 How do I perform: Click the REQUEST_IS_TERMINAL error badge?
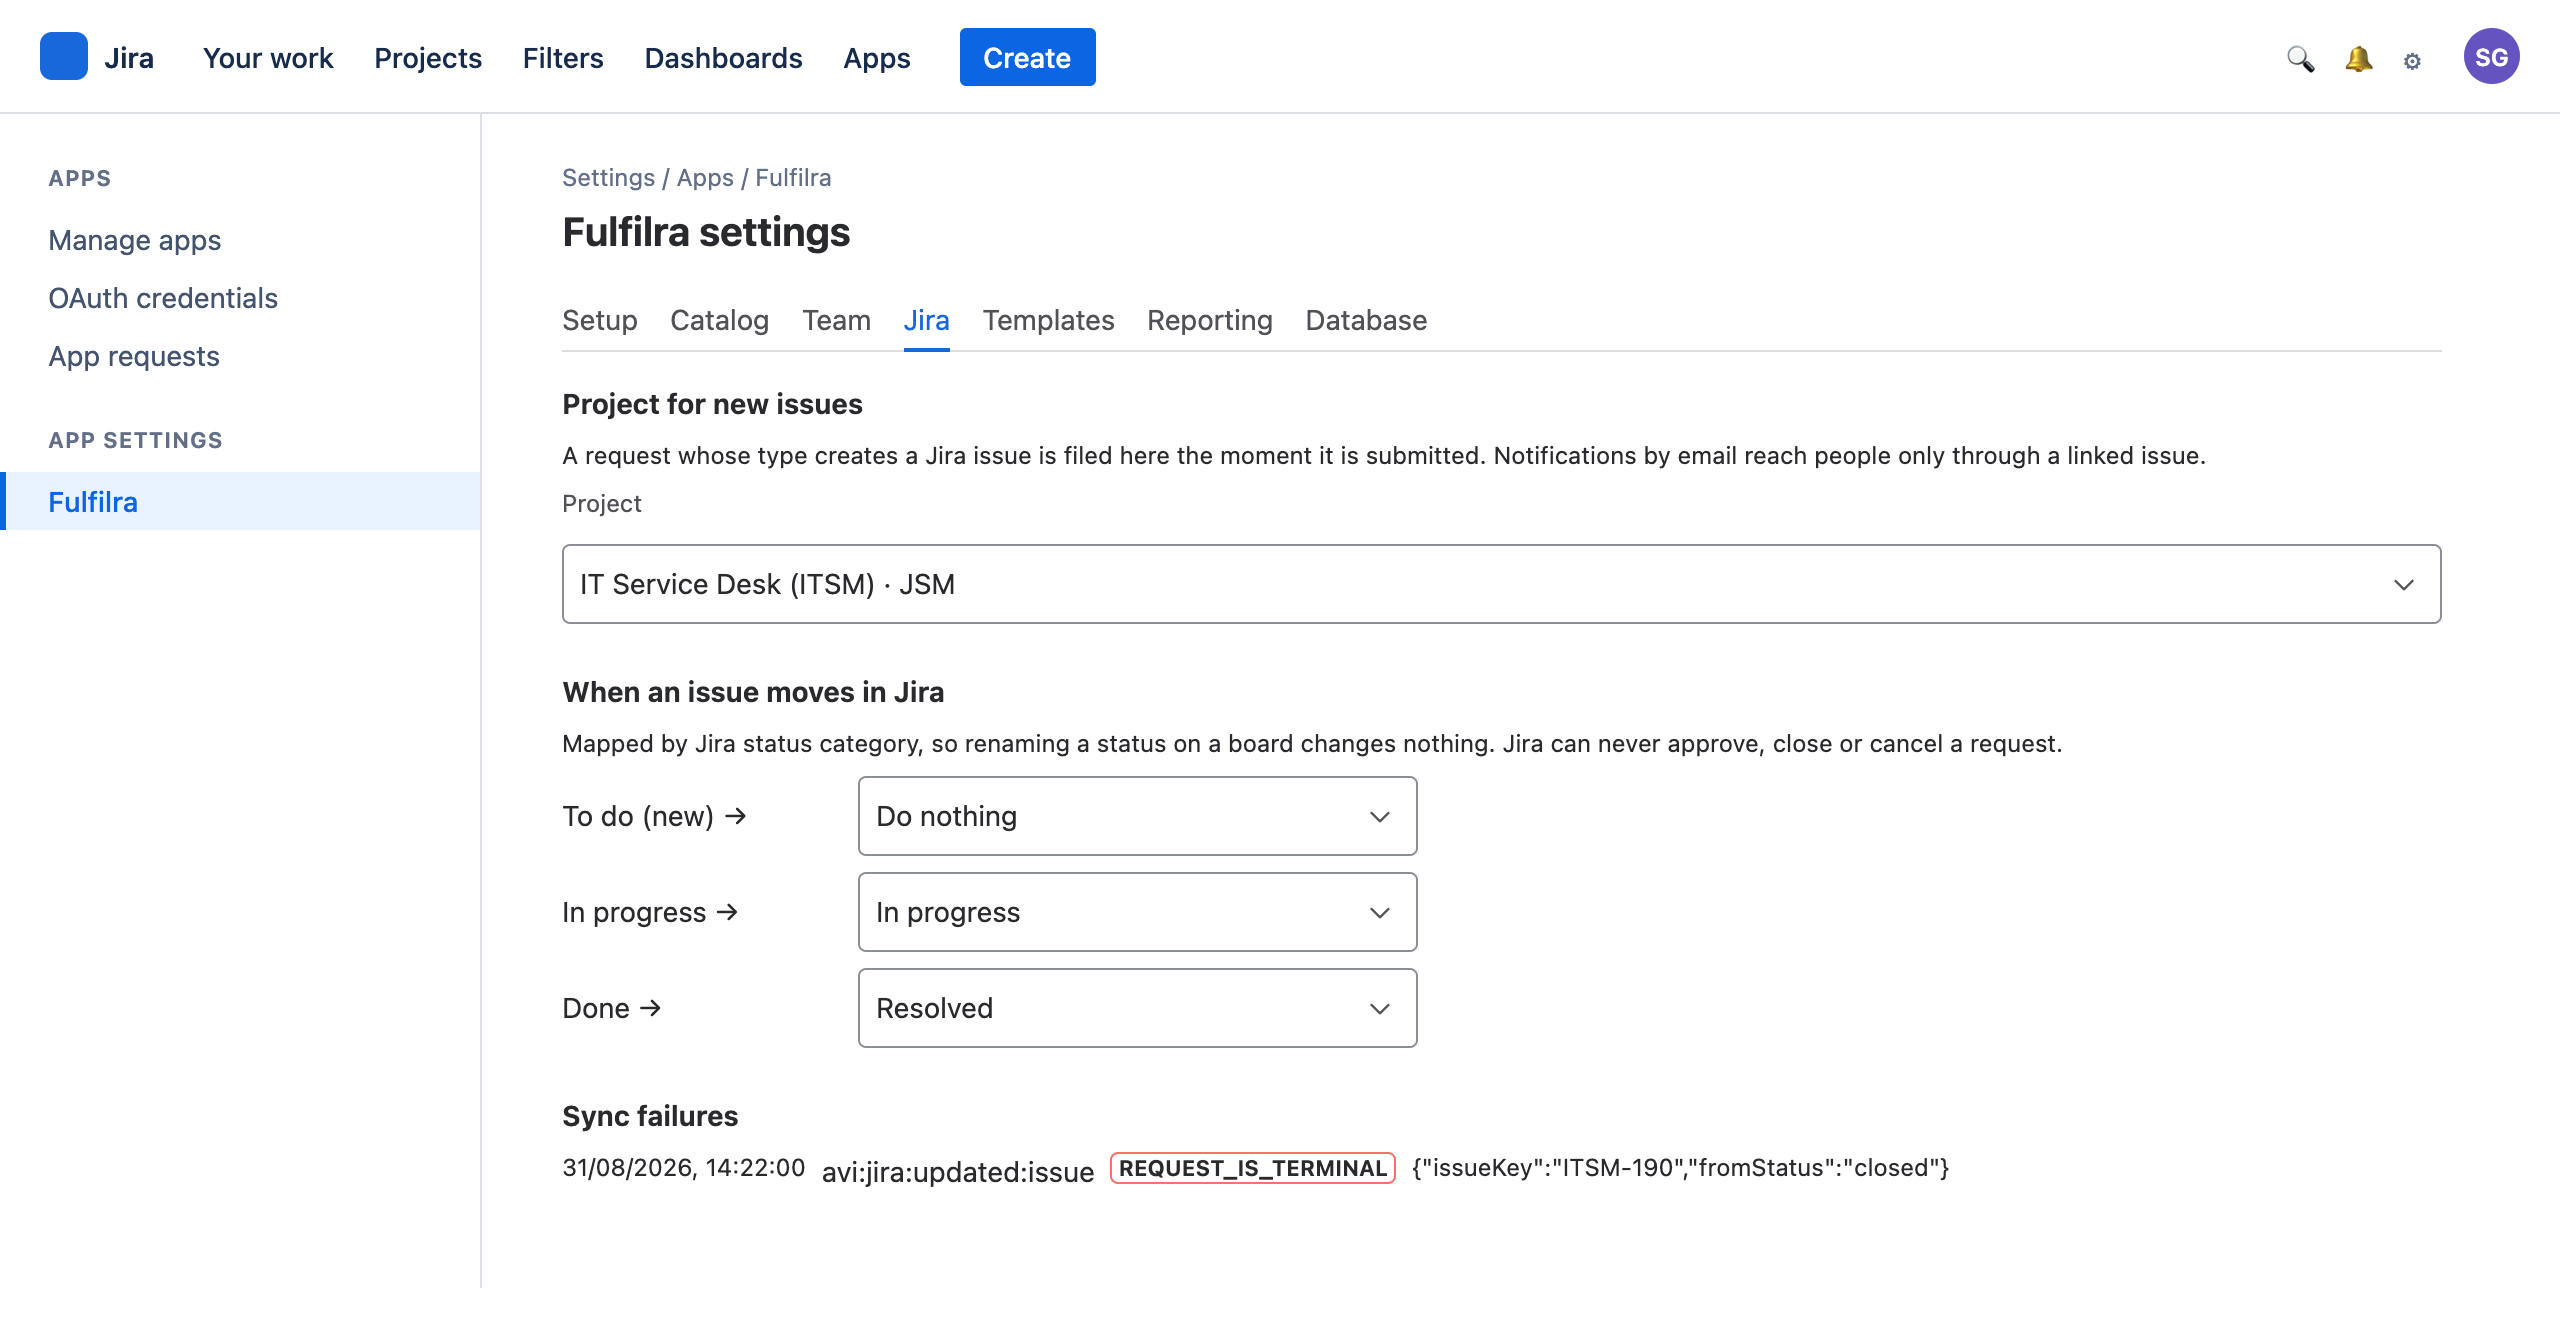pos(1252,1168)
